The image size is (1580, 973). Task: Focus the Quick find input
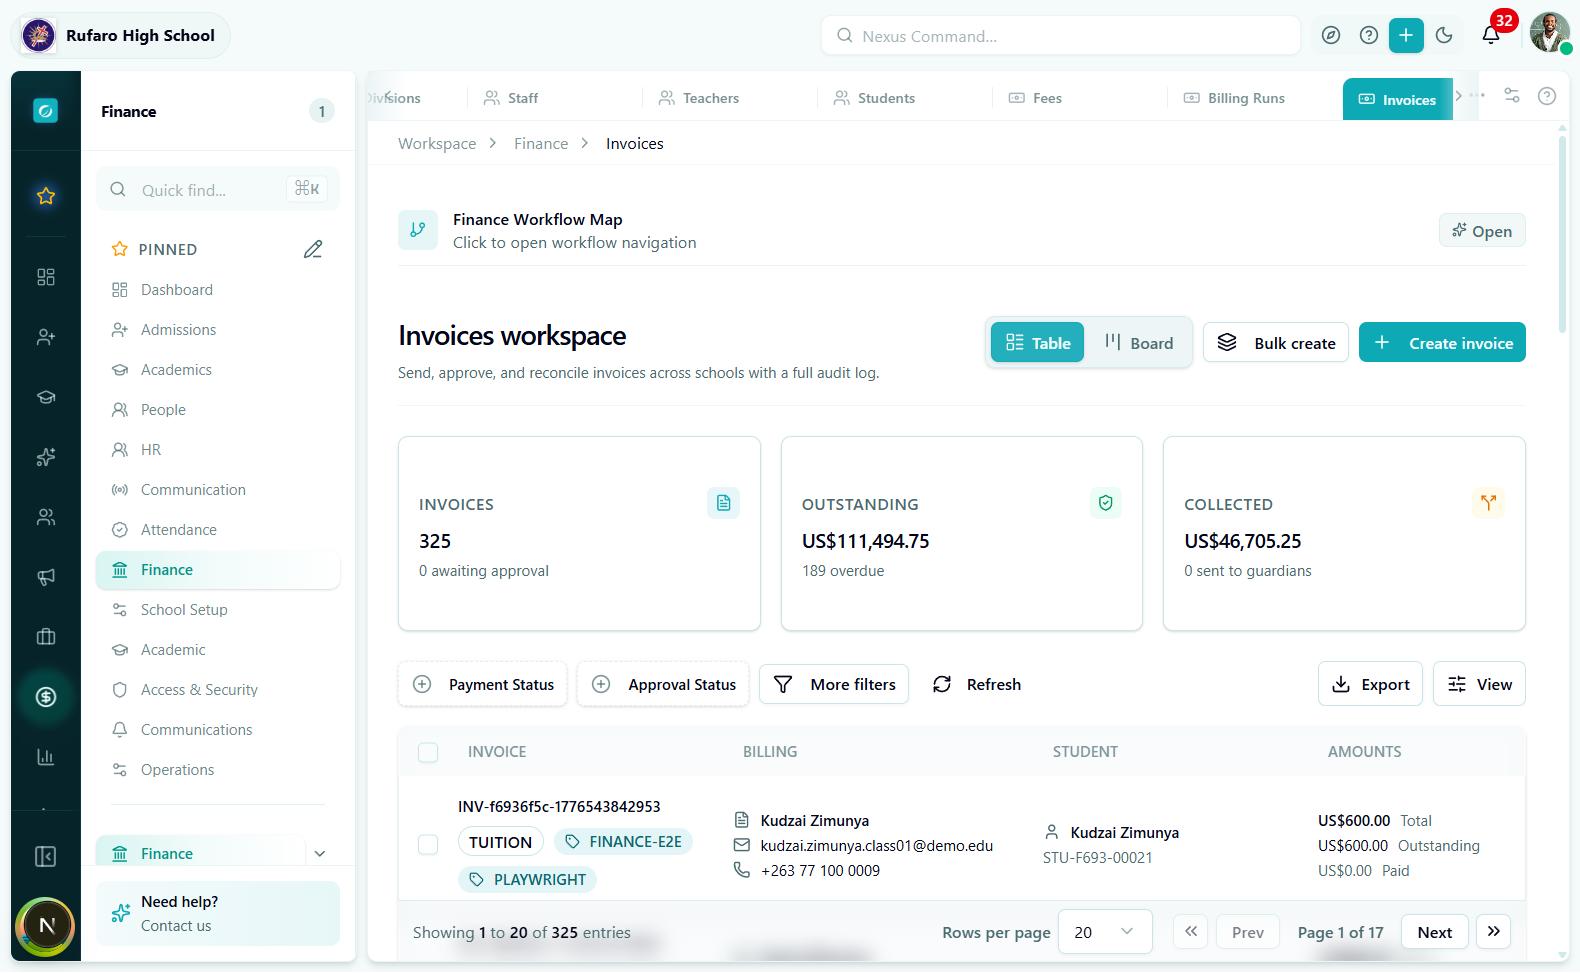click(x=218, y=190)
